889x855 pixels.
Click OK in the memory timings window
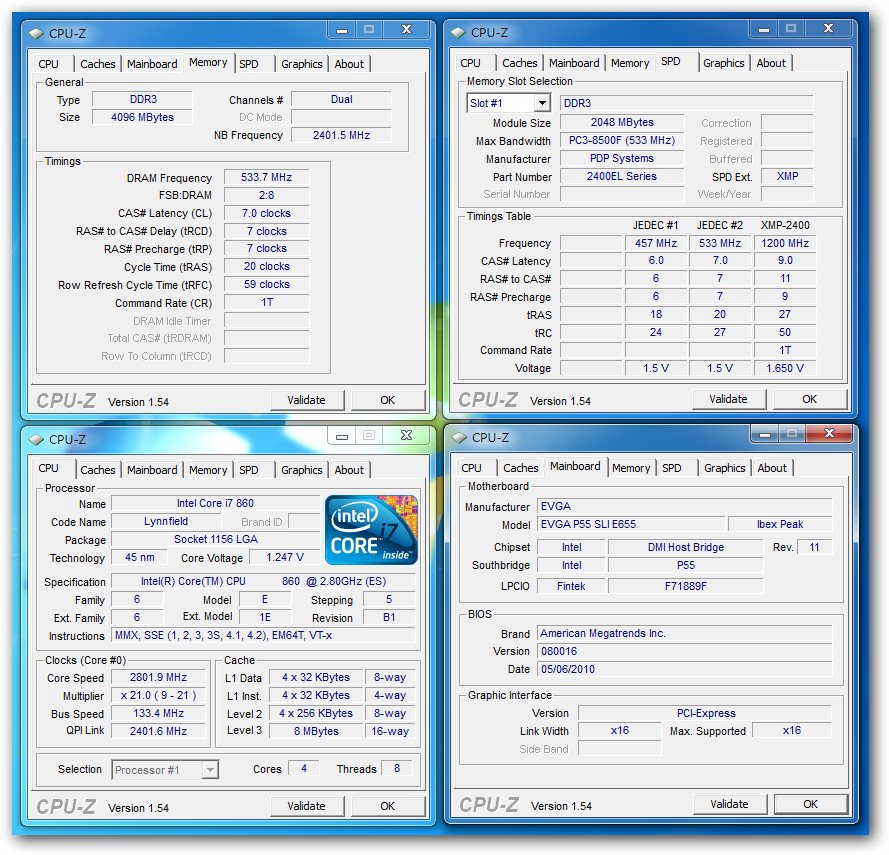tap(387, 400)
